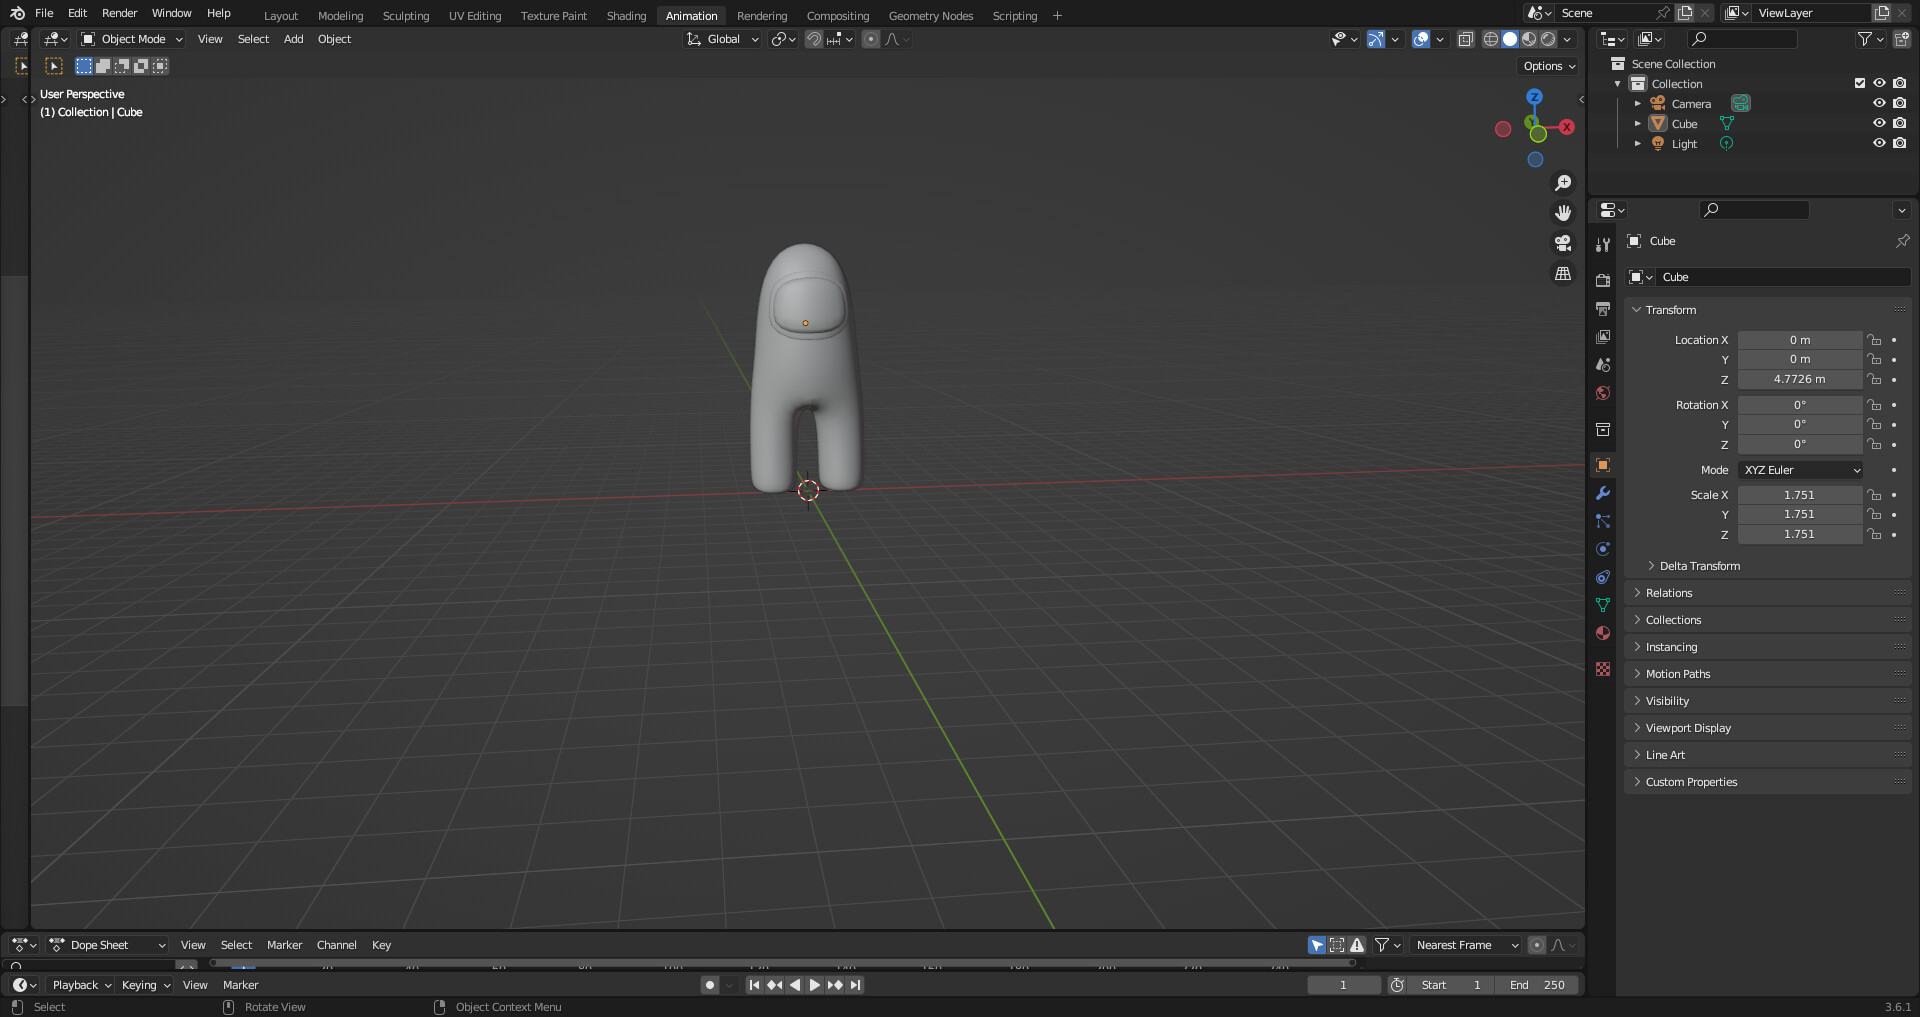
Task: Open the Modifiers wrench properties tab
Action: pos(1603,493)
